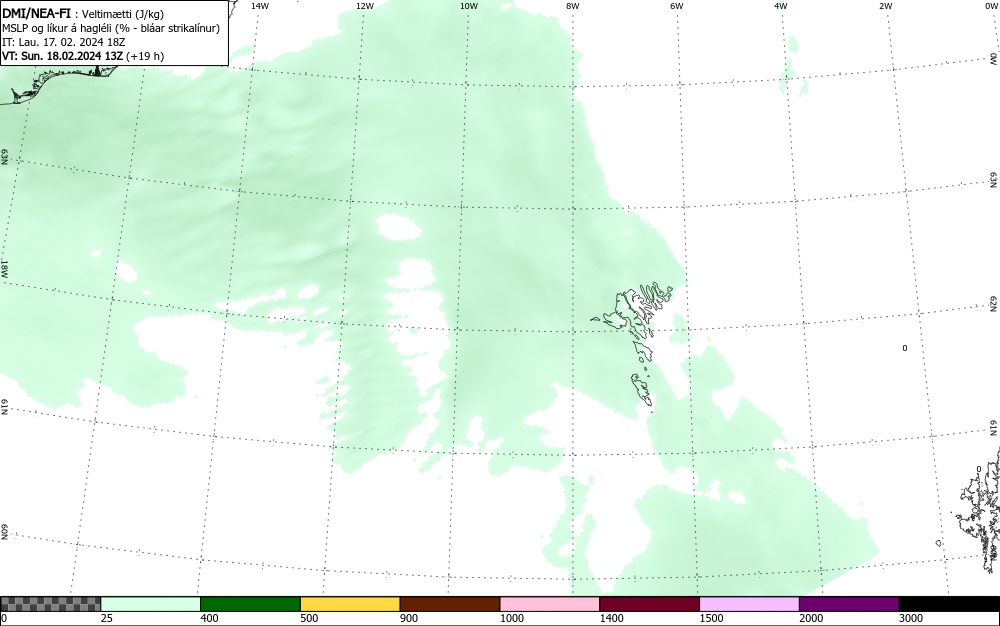The image size is (1000, 626).
Task: Click the '60N' latitude label
Action: pos(4,533)
